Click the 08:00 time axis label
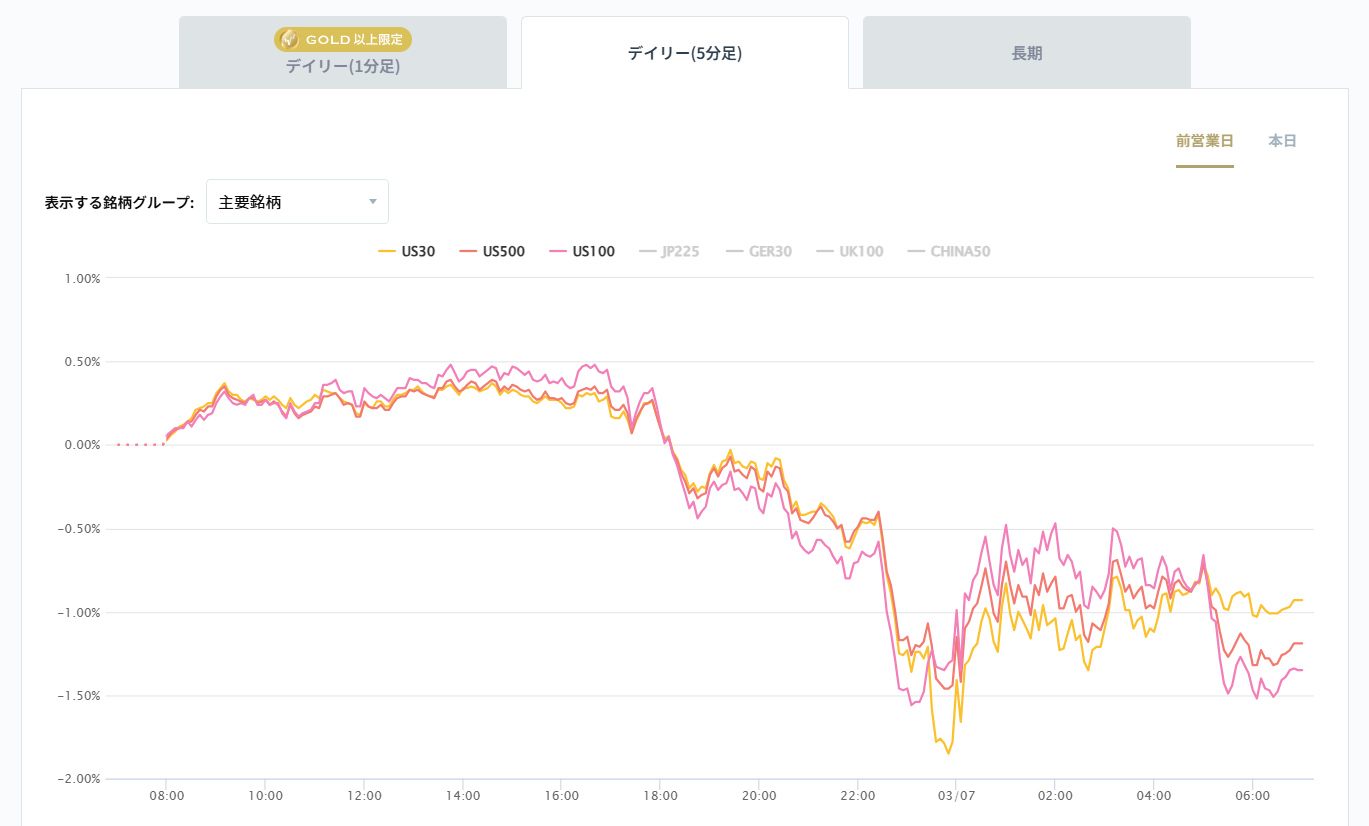The width and height of the screenshot is (1369, 826). (x=166, y=796)
